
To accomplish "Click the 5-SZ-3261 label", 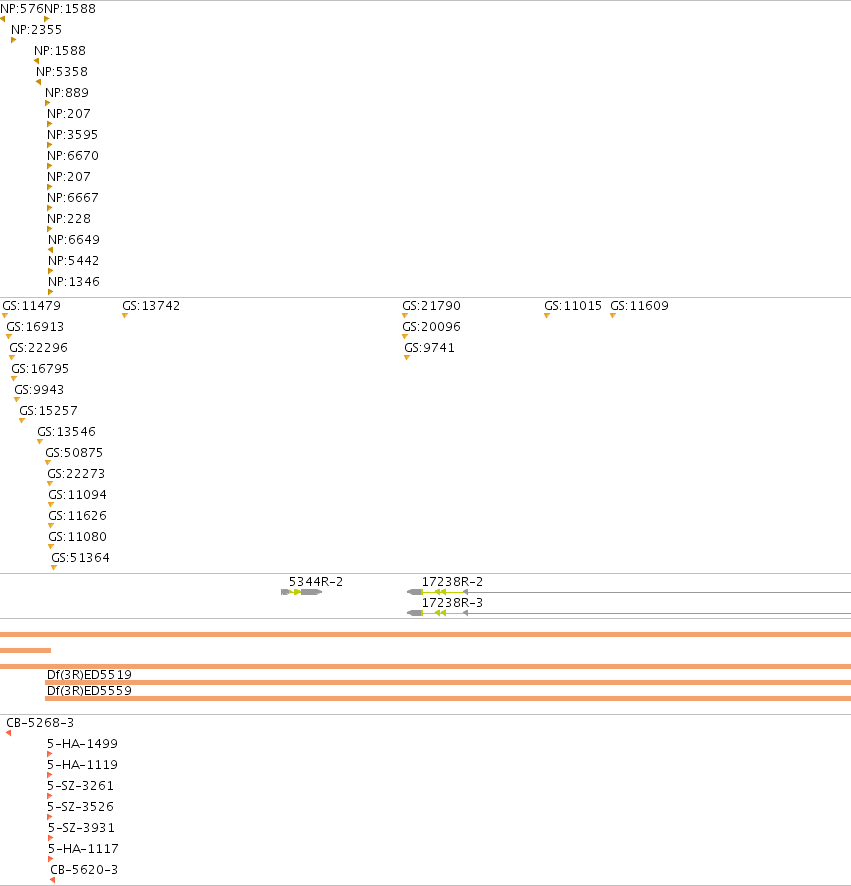I will click(80, 785).
